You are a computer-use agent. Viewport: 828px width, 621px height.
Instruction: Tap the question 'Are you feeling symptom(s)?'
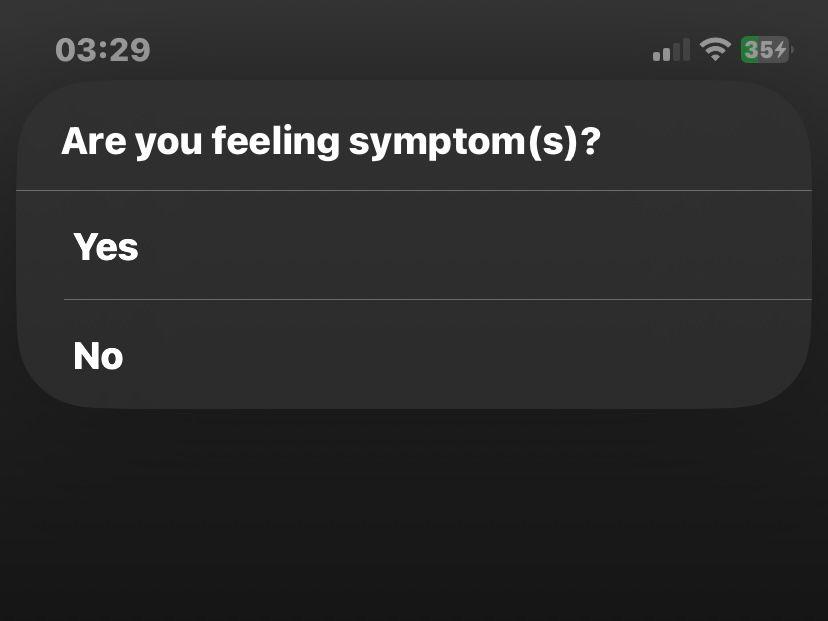331,141
